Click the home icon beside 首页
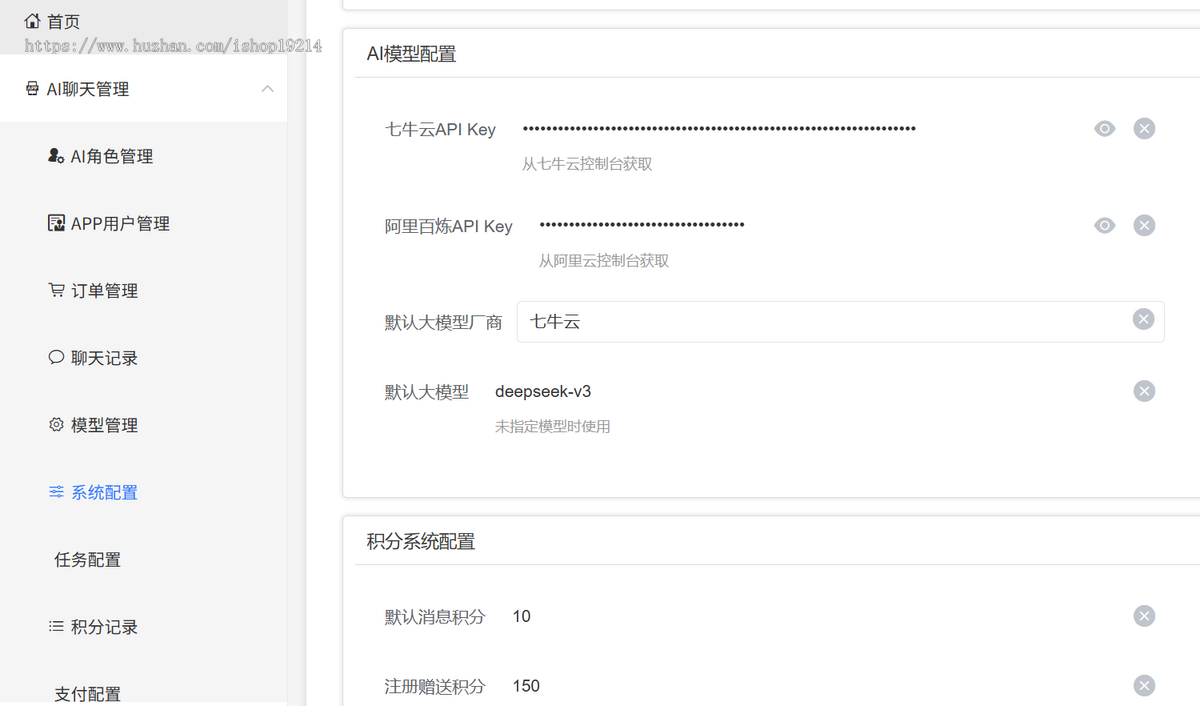 coord(32,21)
